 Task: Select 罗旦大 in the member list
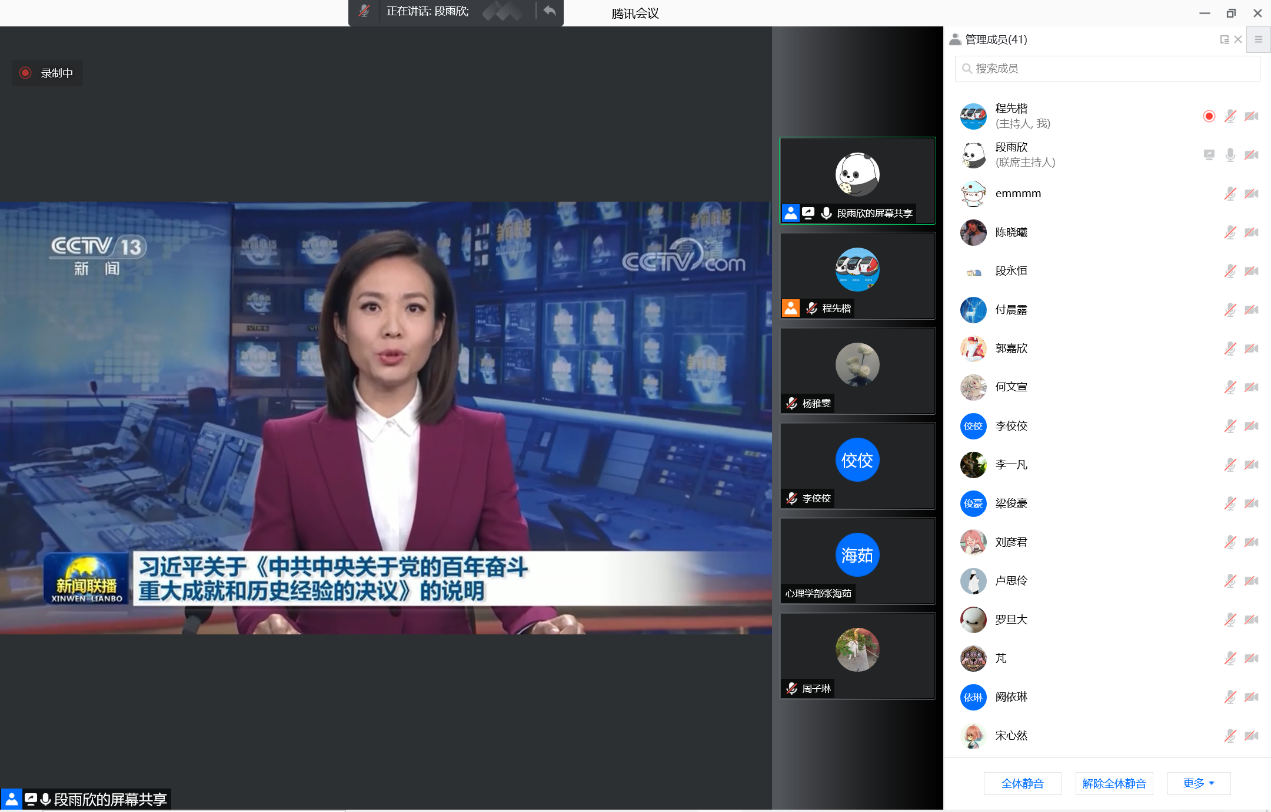coord(1011,620)
